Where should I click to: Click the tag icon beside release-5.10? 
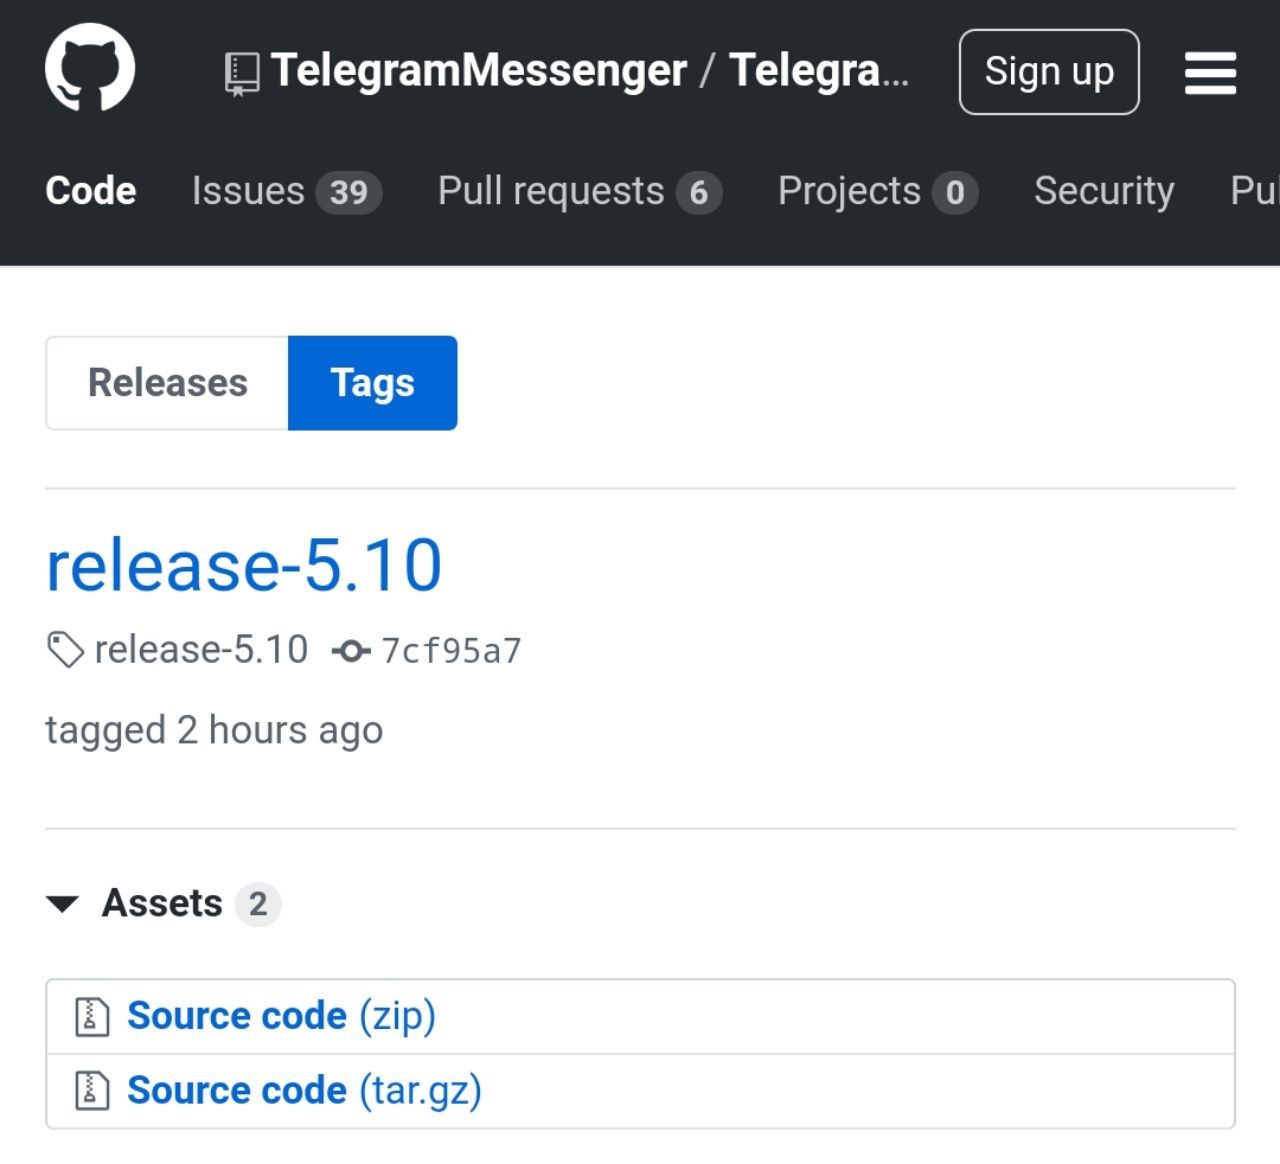click(65, 650)
